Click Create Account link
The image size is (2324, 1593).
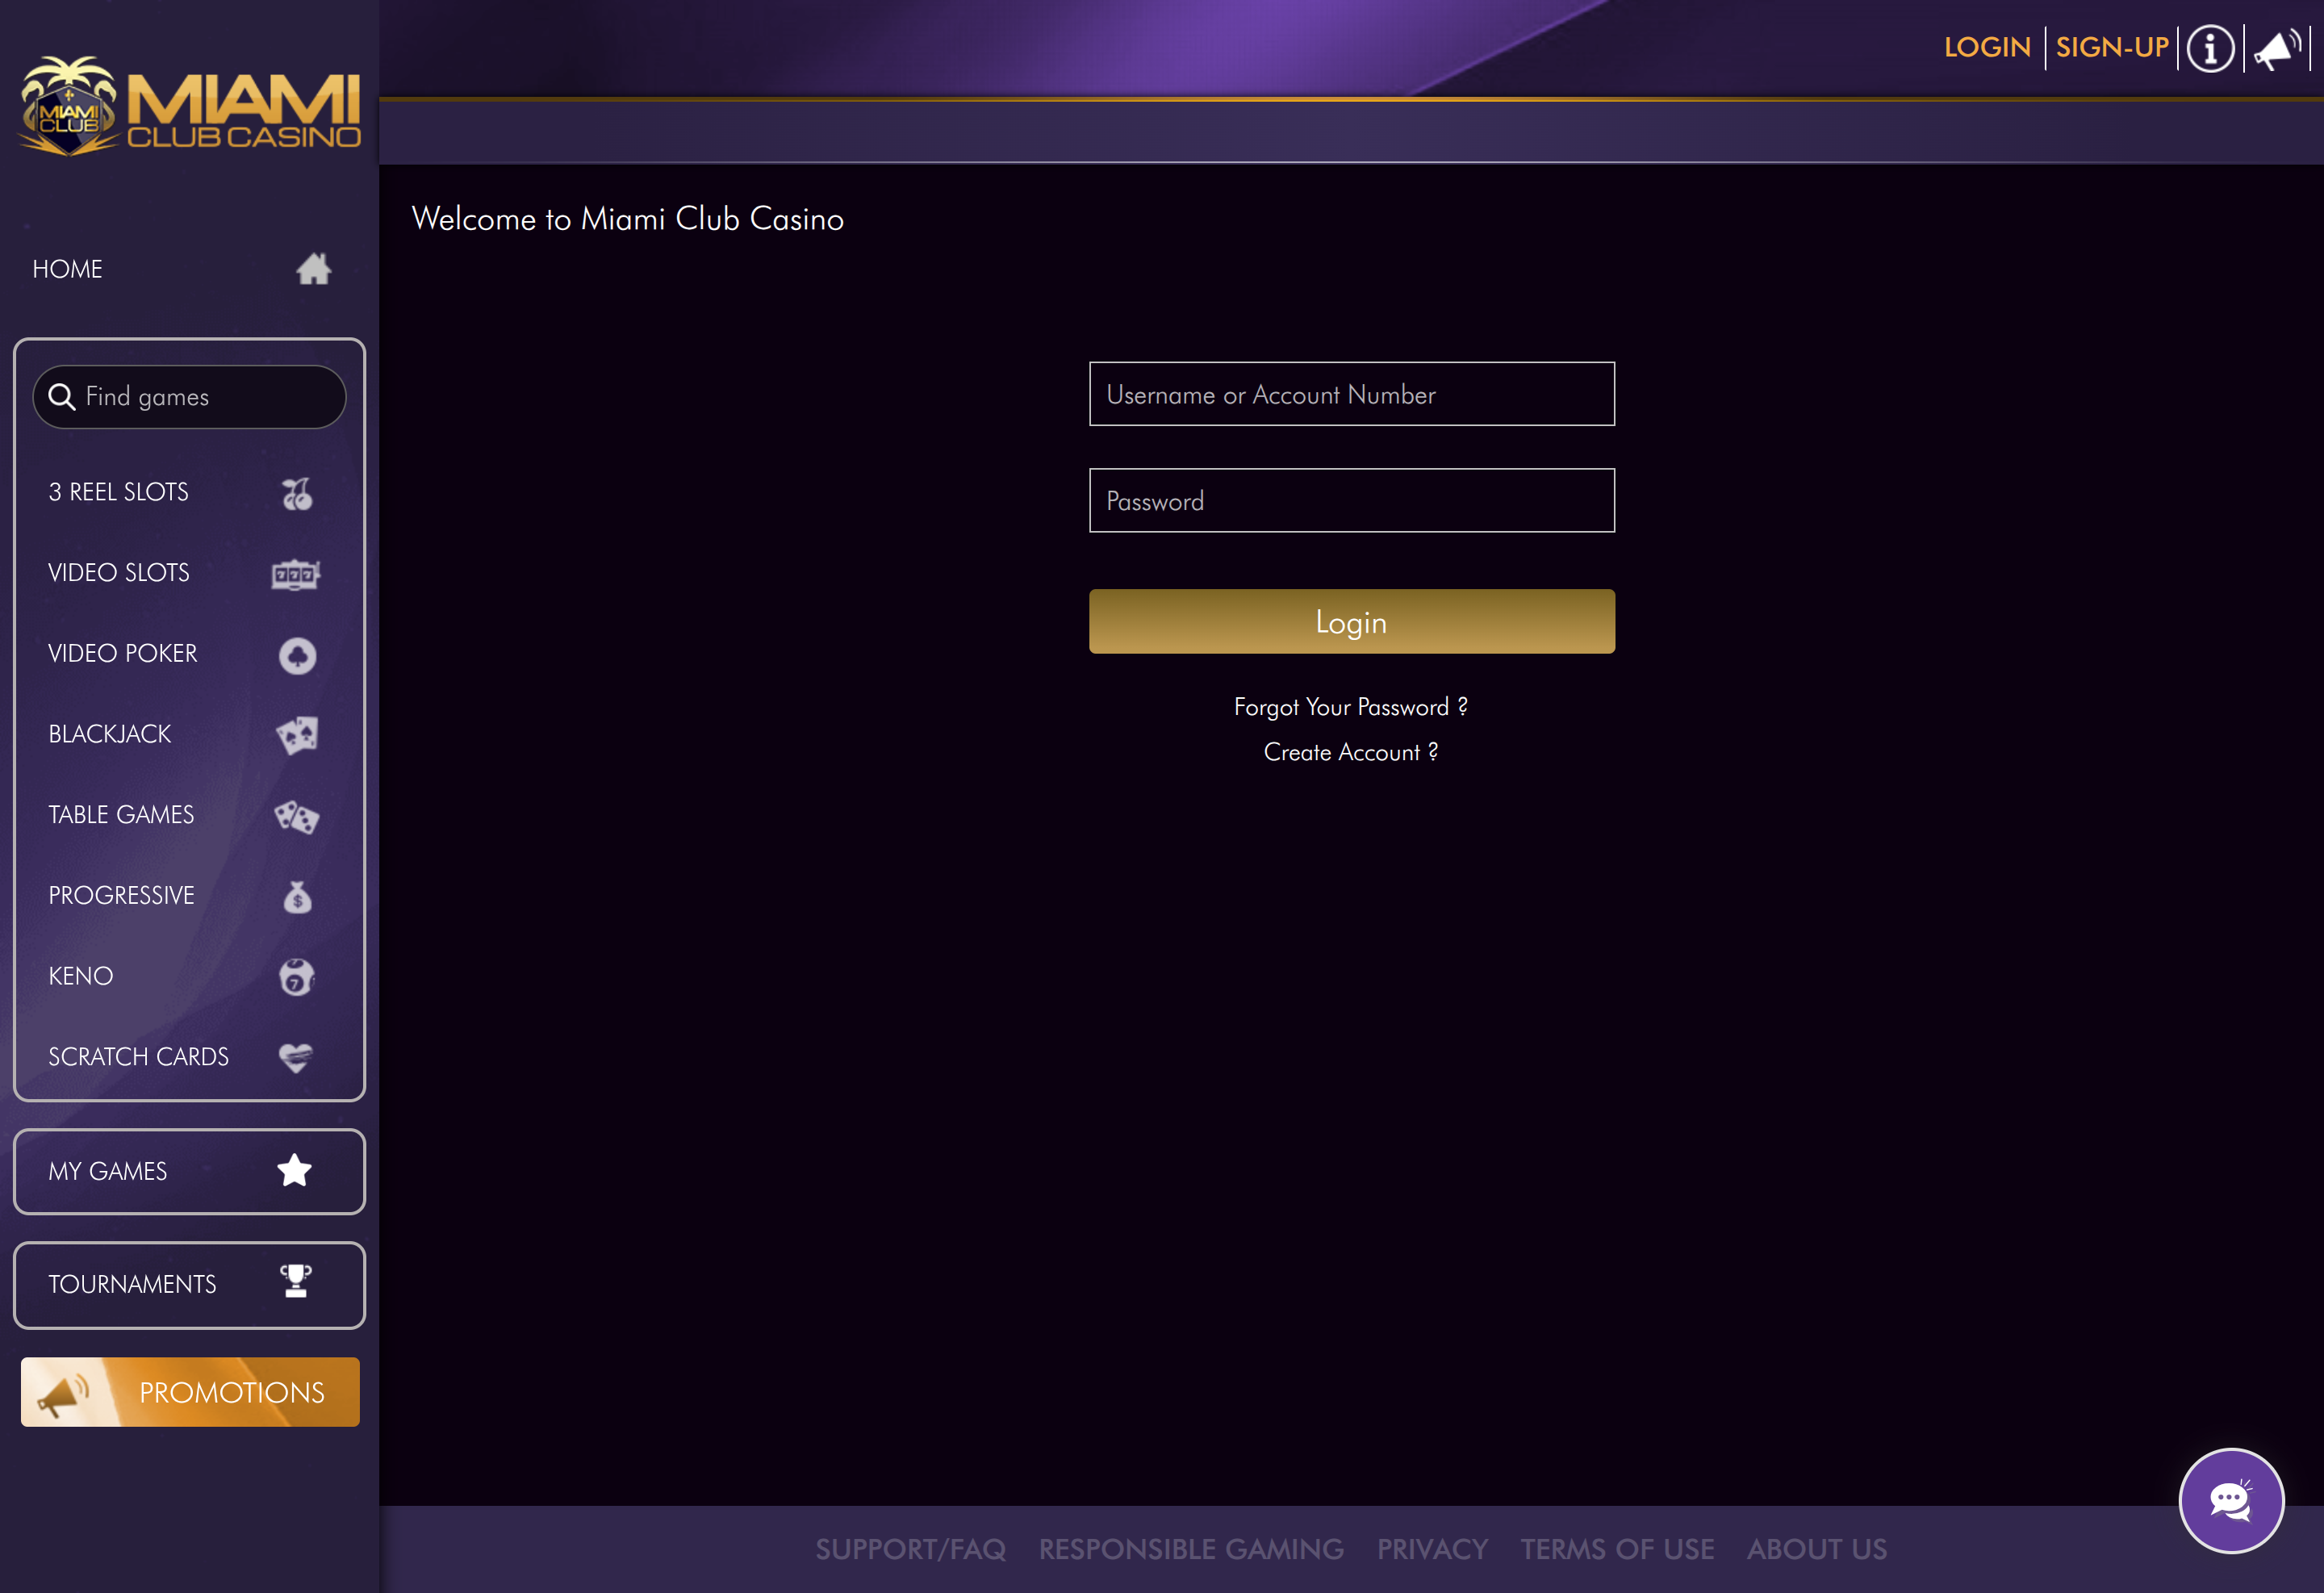click(1351, 752)
